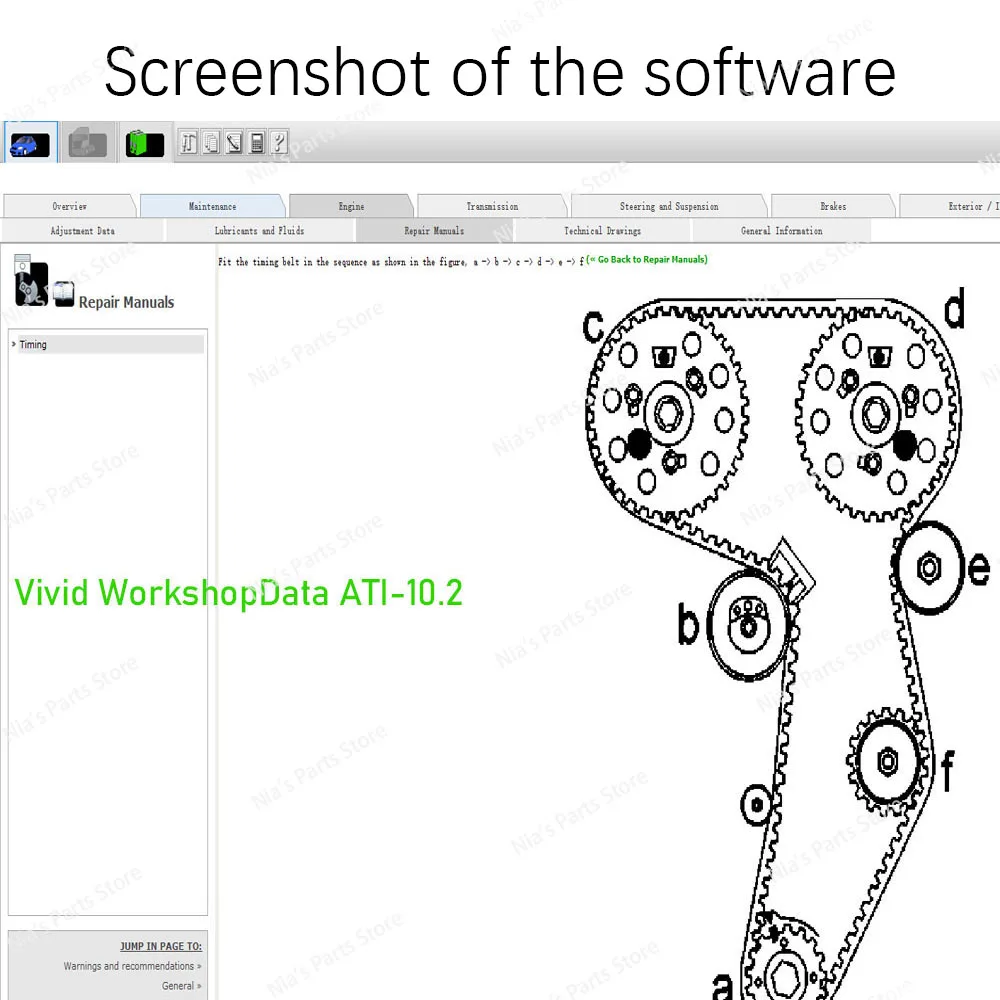Screen dimensions: 1000x1000
Task: Select the Repair Manuals sub-tab
Action: [434, 231]
